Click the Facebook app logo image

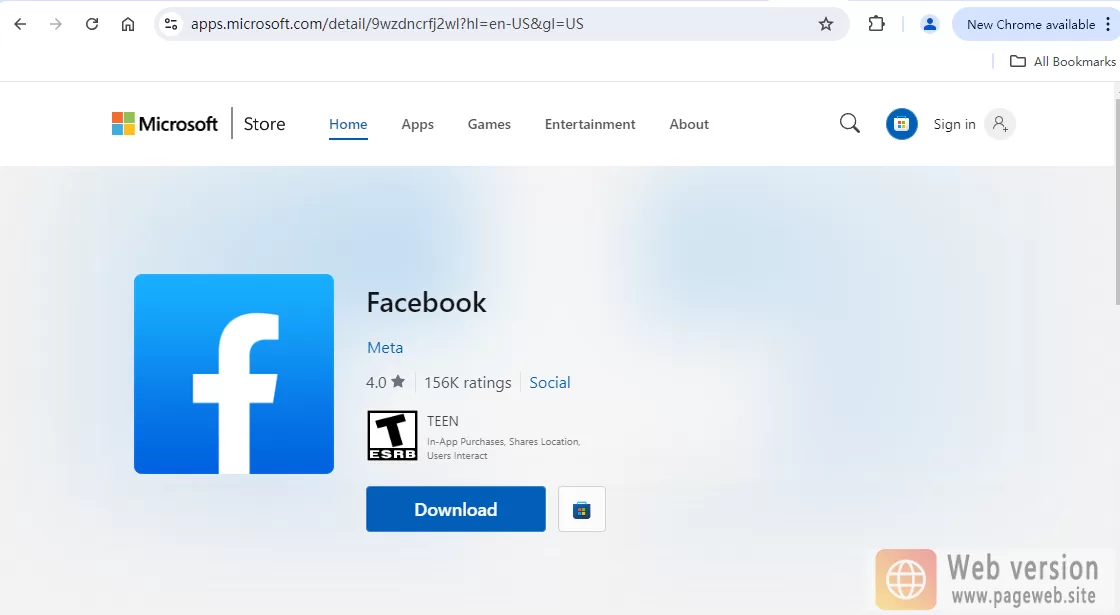(x=234, y=374)
